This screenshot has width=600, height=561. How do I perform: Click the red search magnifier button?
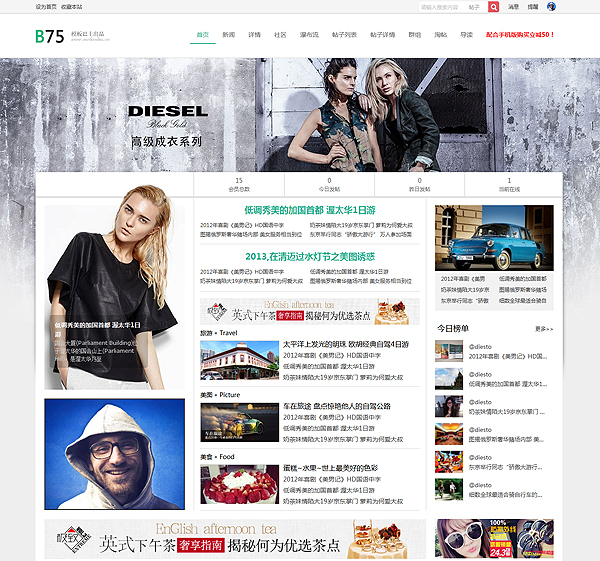[494, 6]
